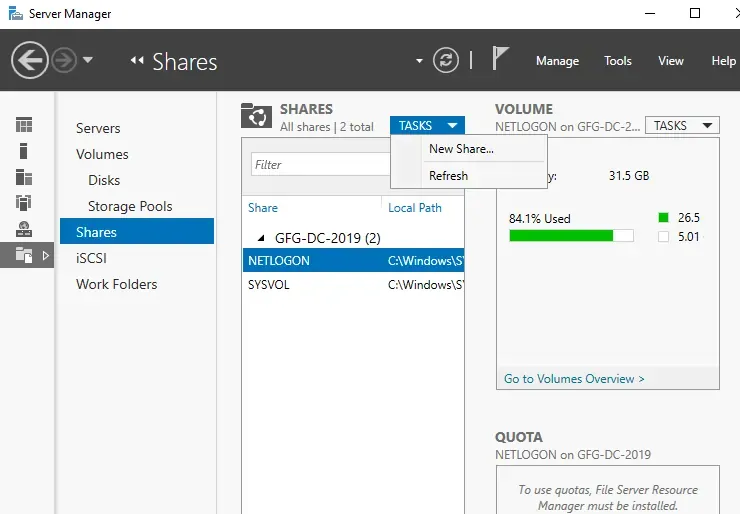Click the 31.5 GB capacity value

tap(629, 176)
